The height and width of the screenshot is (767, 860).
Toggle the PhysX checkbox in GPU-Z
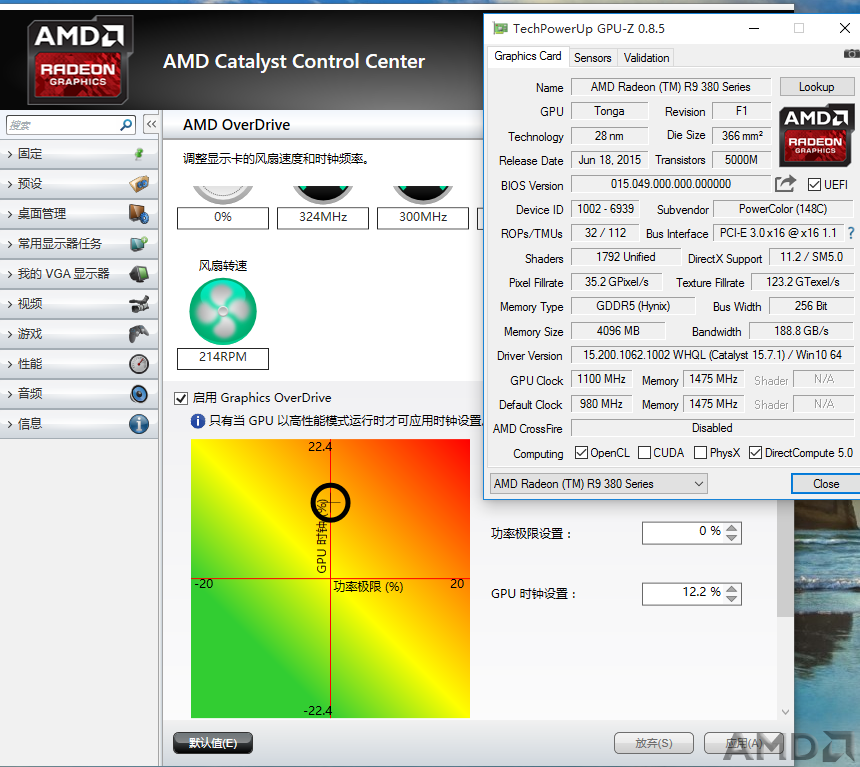[700, 453]
